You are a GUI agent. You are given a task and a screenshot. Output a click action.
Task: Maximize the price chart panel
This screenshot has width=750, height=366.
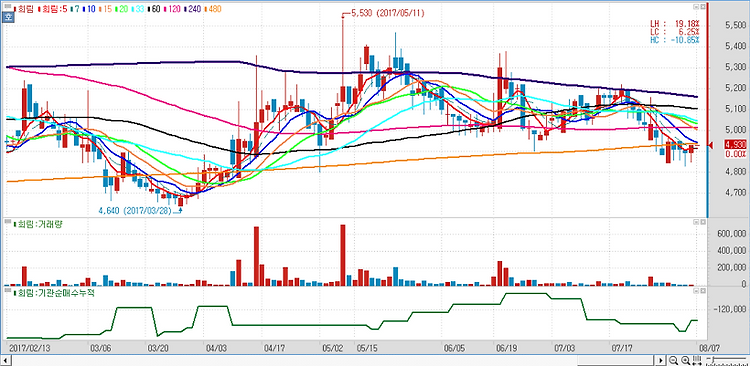(703, 7)
